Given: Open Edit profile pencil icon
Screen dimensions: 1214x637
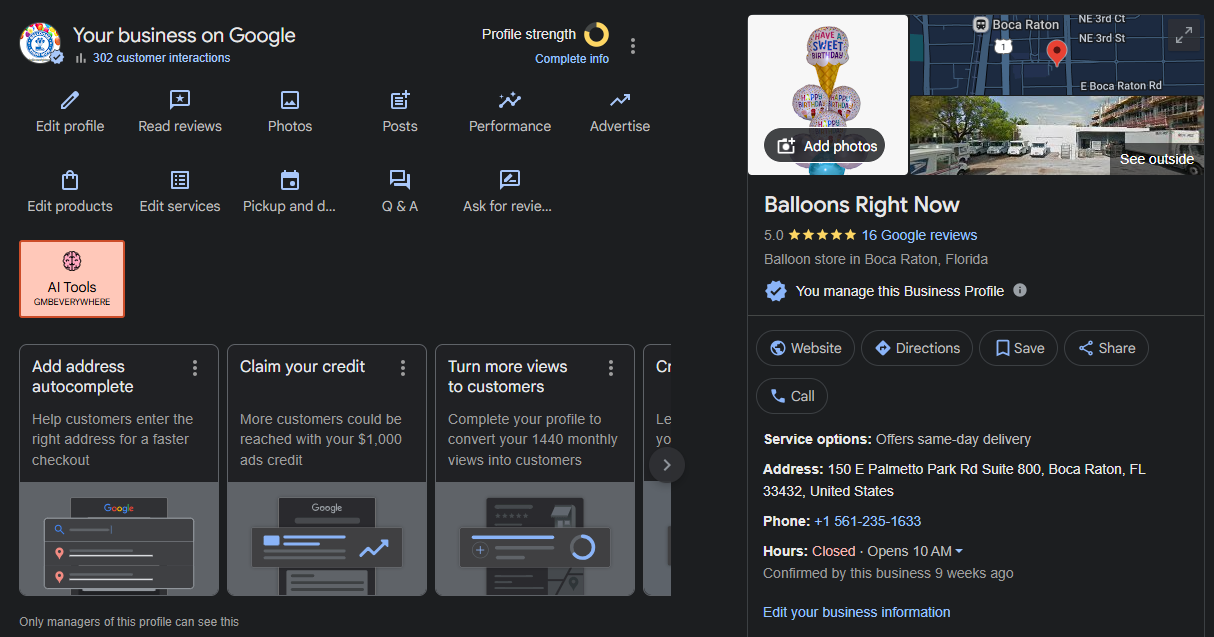Looking at the screenshot, I should tap(70, 101).
